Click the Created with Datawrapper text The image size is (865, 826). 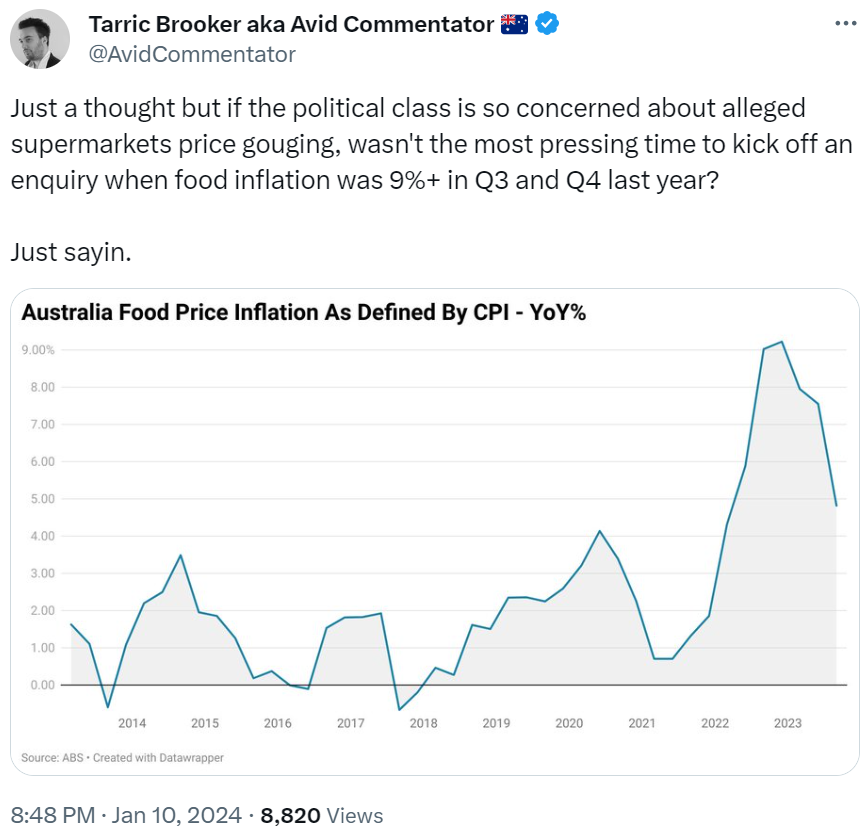point(158,758)
